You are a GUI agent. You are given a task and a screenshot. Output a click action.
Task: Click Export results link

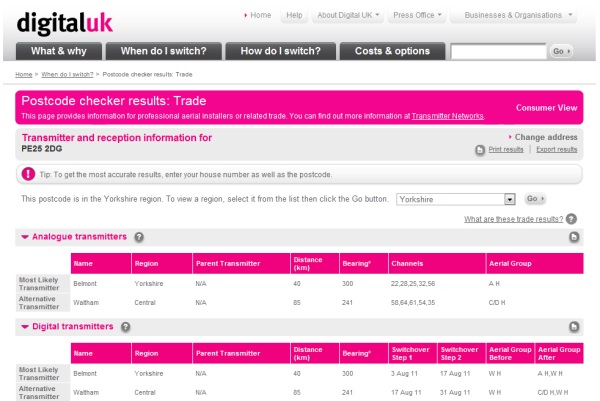pos(557,150)
